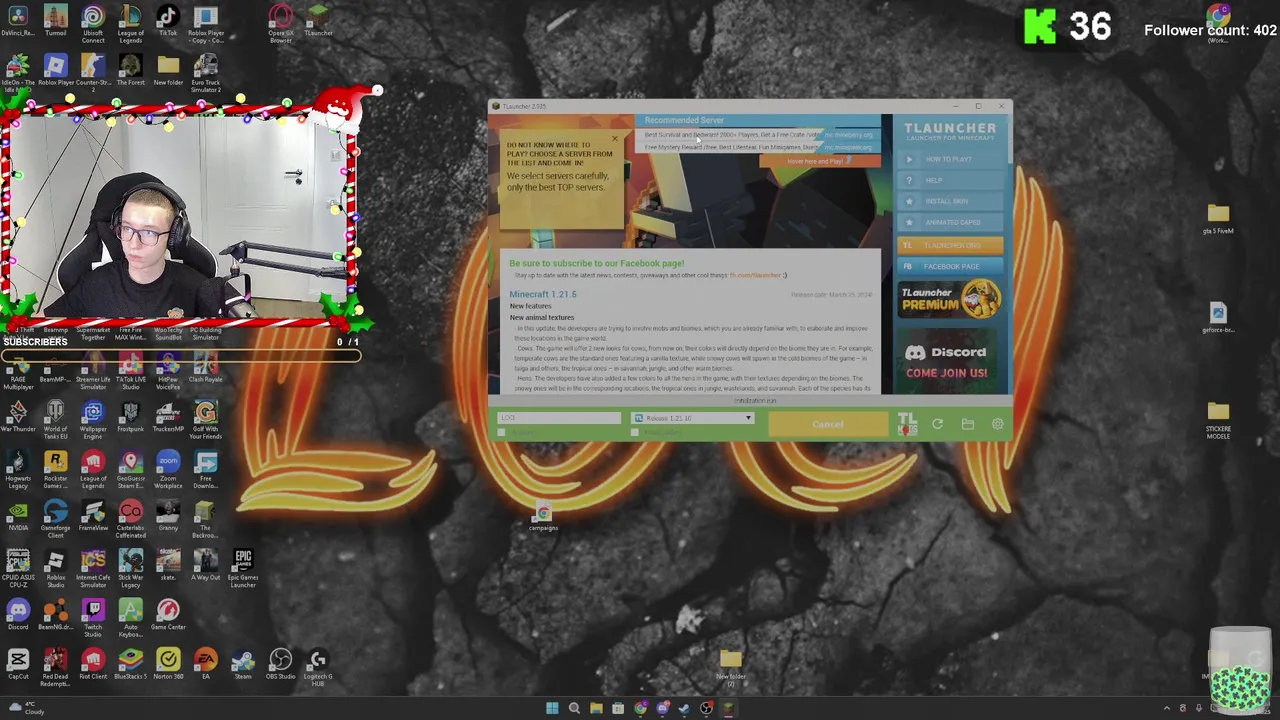Open INSTALL SKIN in TLauncher sidebar

click(x=949, y=201)
